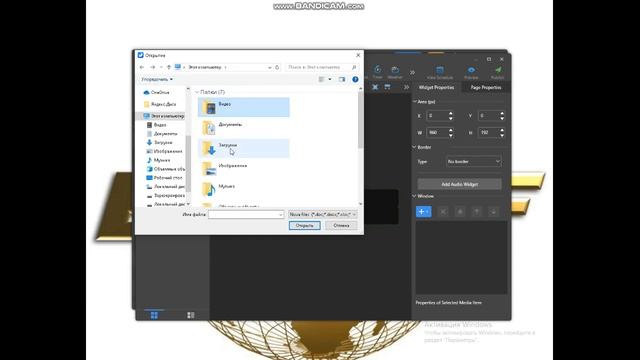
Task: Select Изображения in the navigation pane
Action: tap(164, 151)
